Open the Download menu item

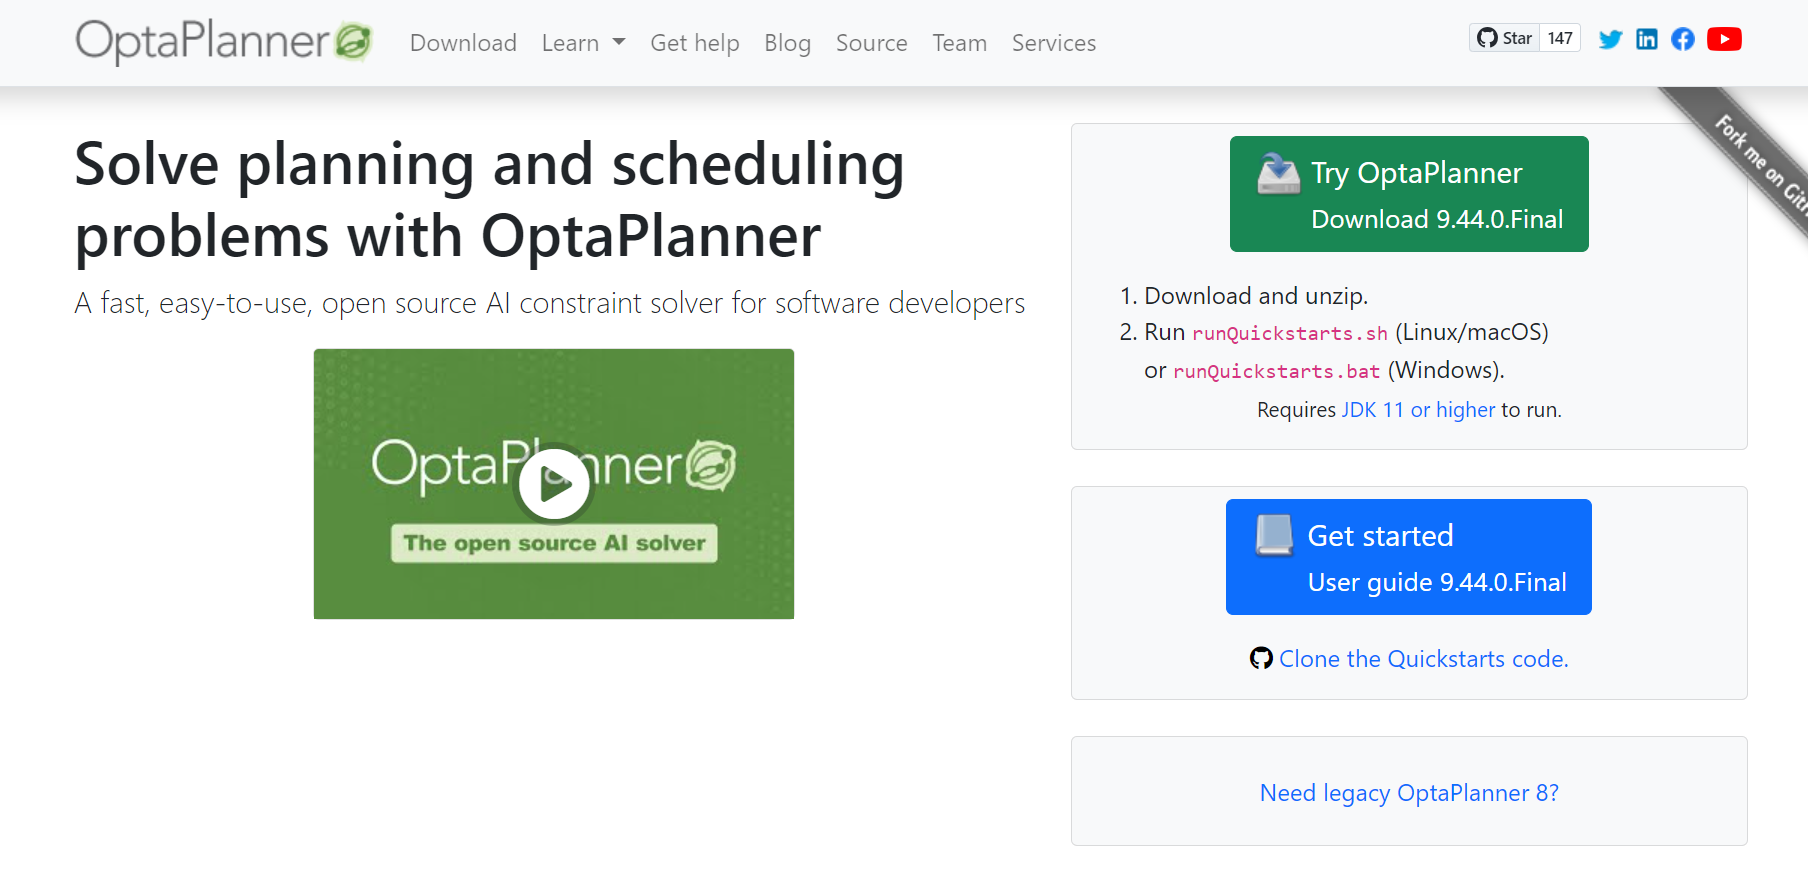pos(463,43)
